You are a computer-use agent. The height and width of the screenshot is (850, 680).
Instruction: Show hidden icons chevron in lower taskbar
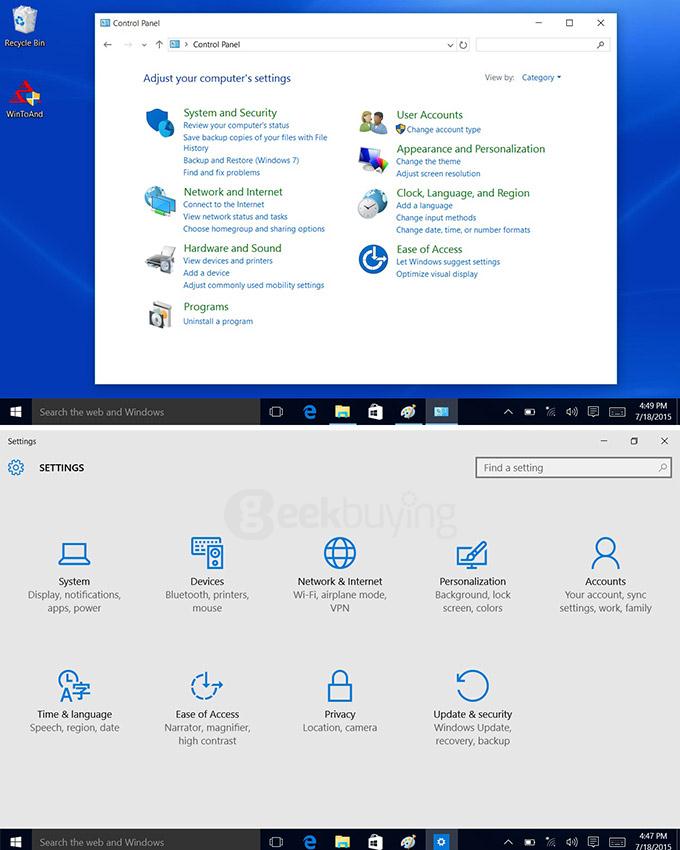(x=508, y=842)
